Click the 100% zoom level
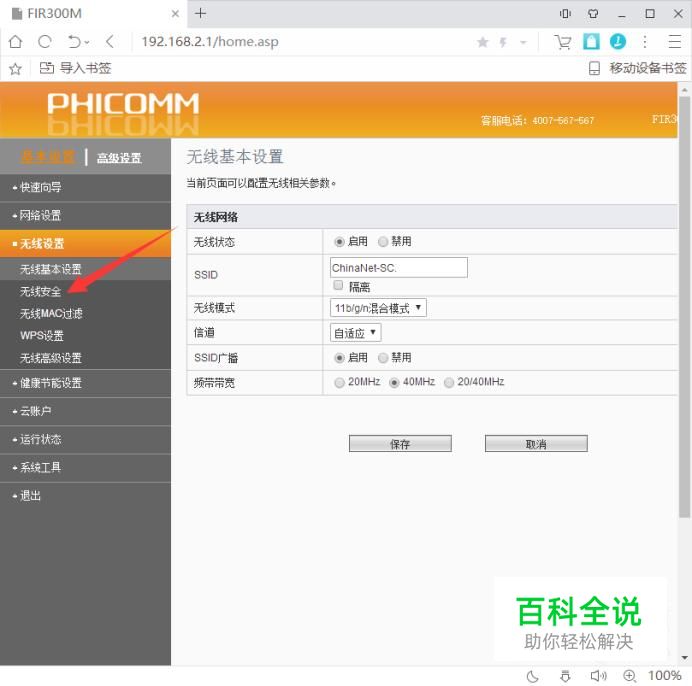 pyautogui.click(x=664, y=675)
